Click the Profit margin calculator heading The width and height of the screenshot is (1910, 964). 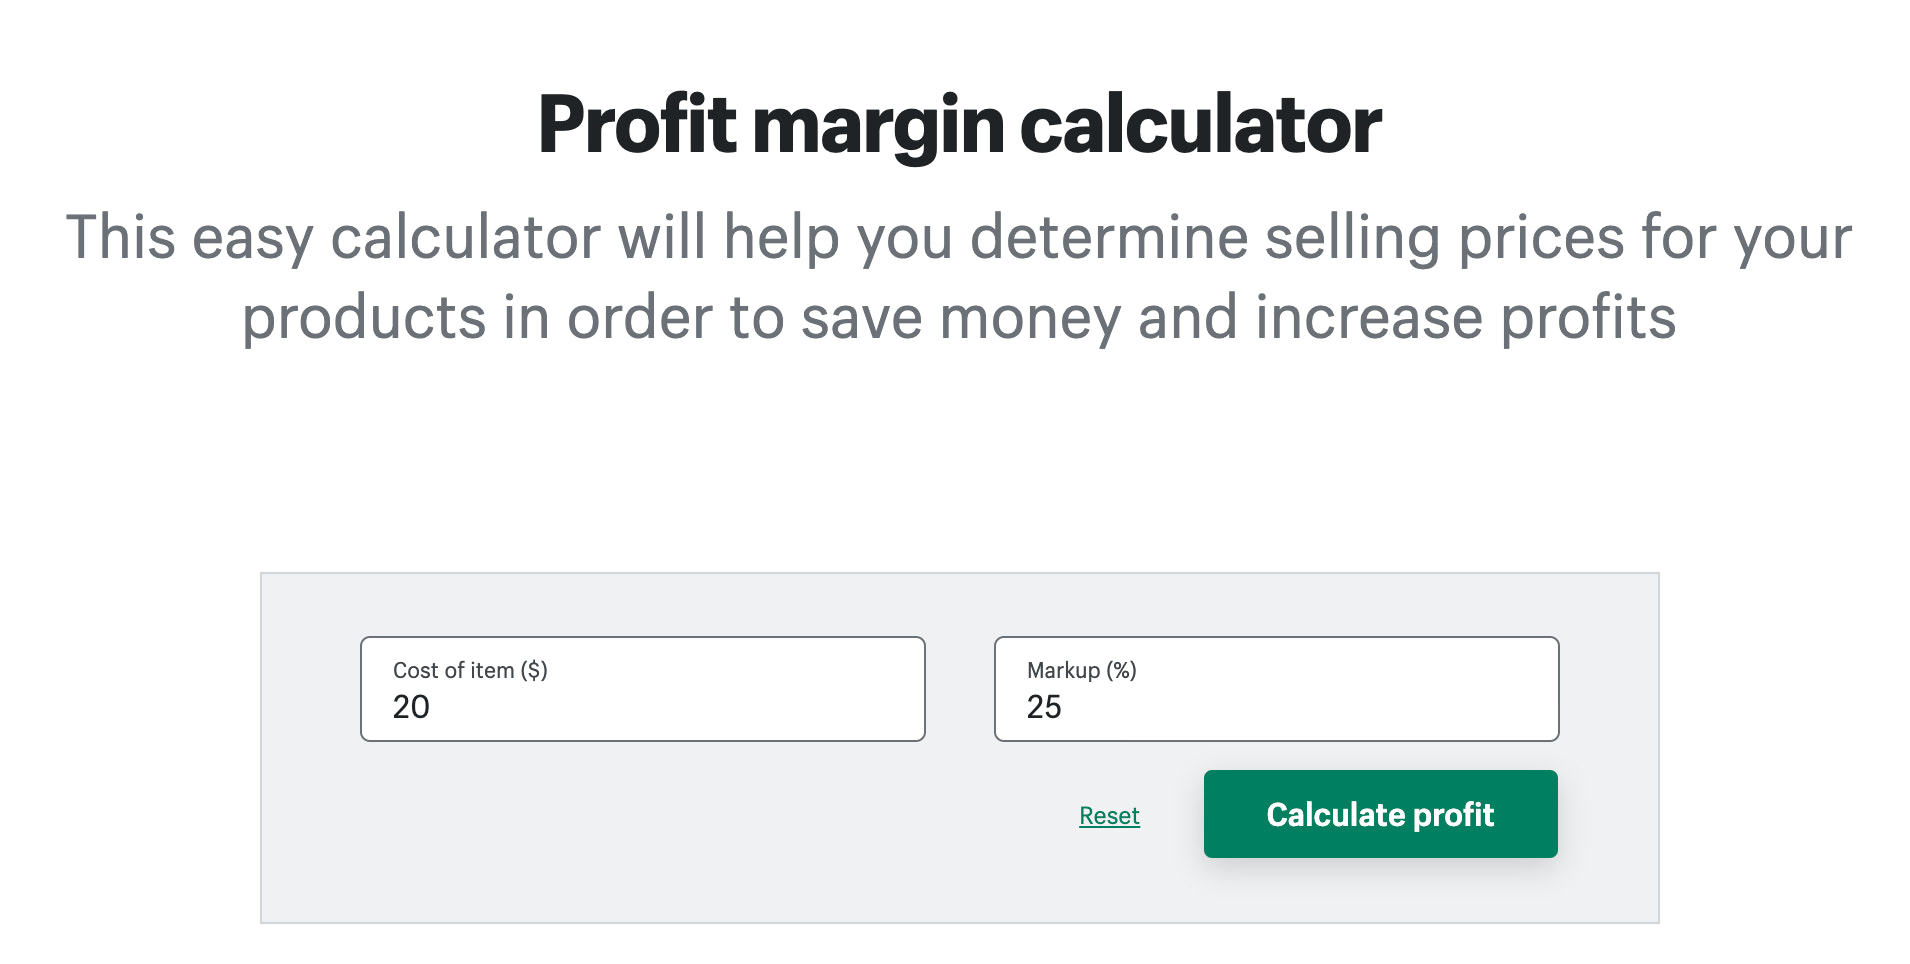(x=955, y=123)
